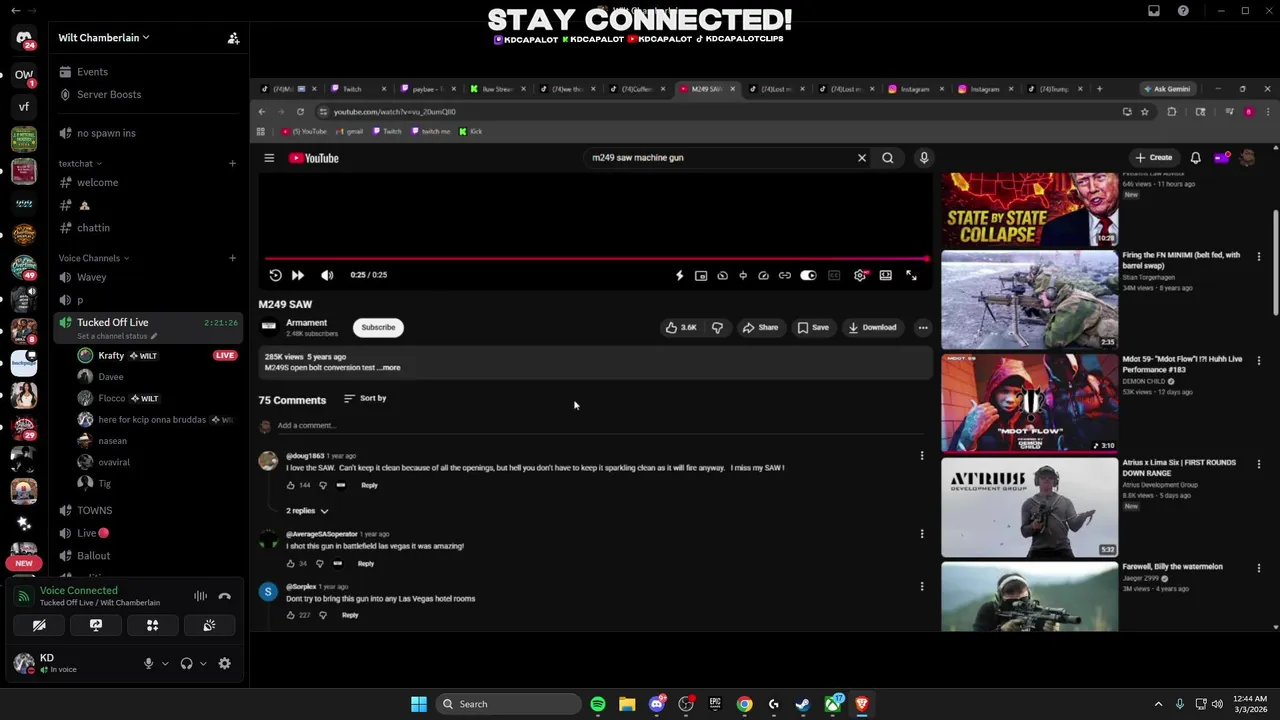Open headphone output options arrow
Image resolution: width=1280 pixels, height=720 pixels.
[x=203, y=663]
